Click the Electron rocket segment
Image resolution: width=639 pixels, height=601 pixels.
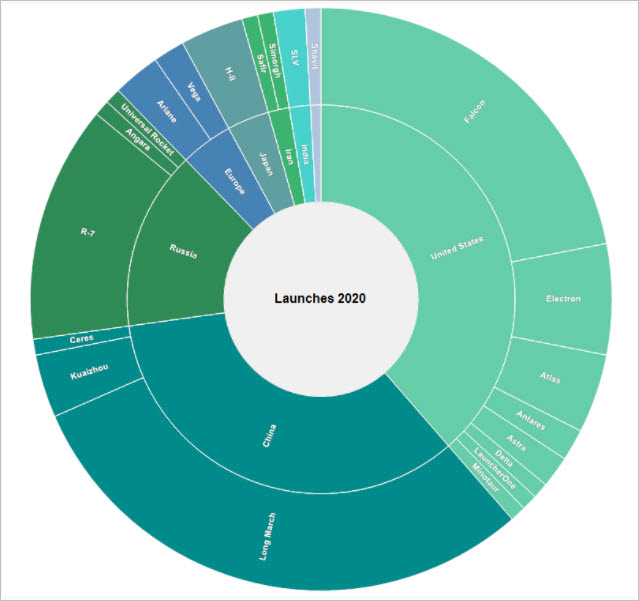[x=562, y=298]
